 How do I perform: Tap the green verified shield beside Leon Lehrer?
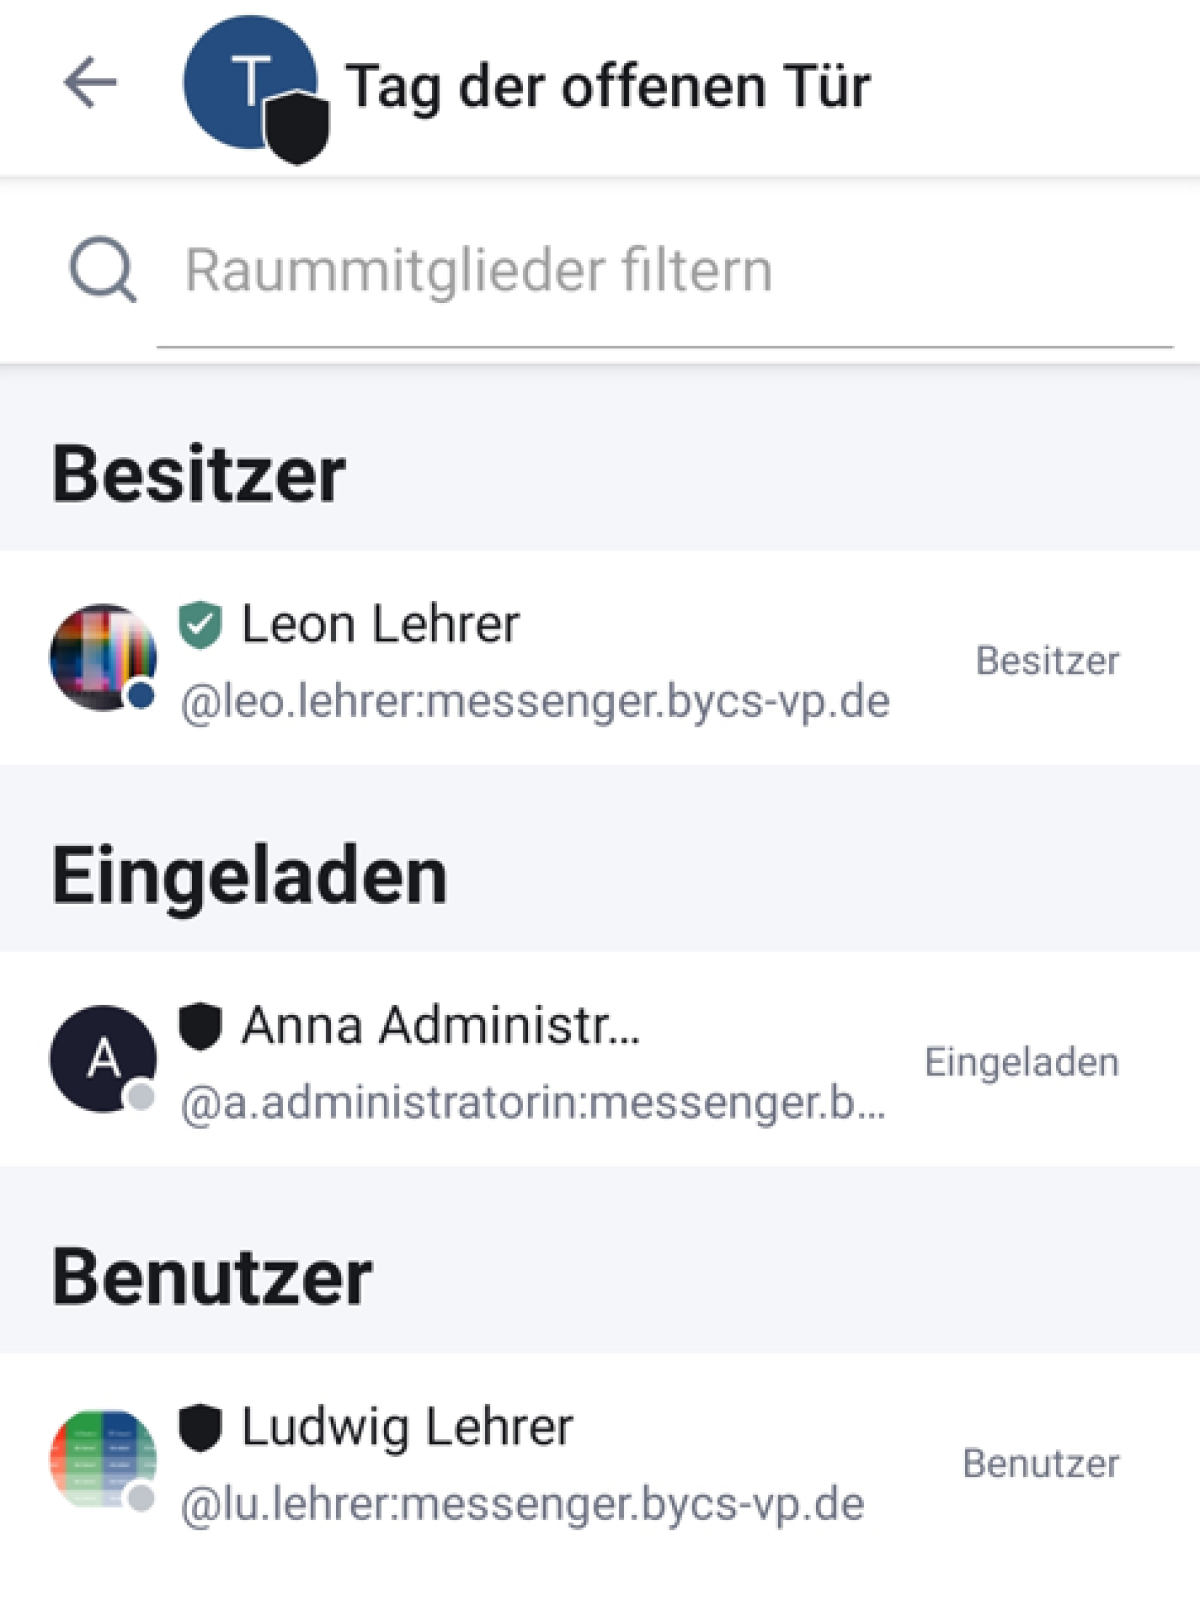(x=200, y=625)
